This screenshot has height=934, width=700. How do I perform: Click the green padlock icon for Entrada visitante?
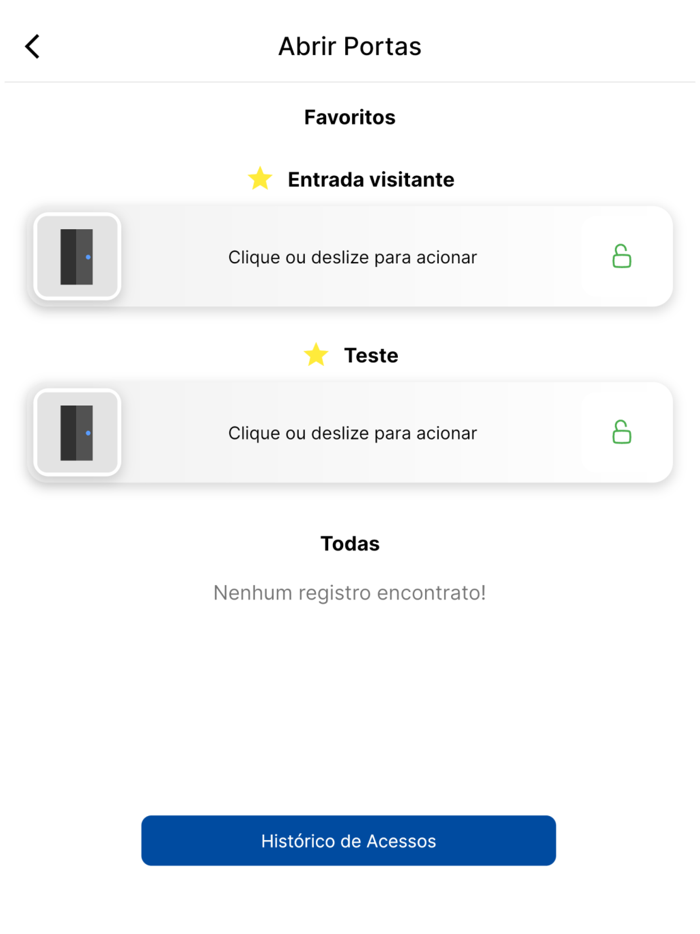click(622, 256)
